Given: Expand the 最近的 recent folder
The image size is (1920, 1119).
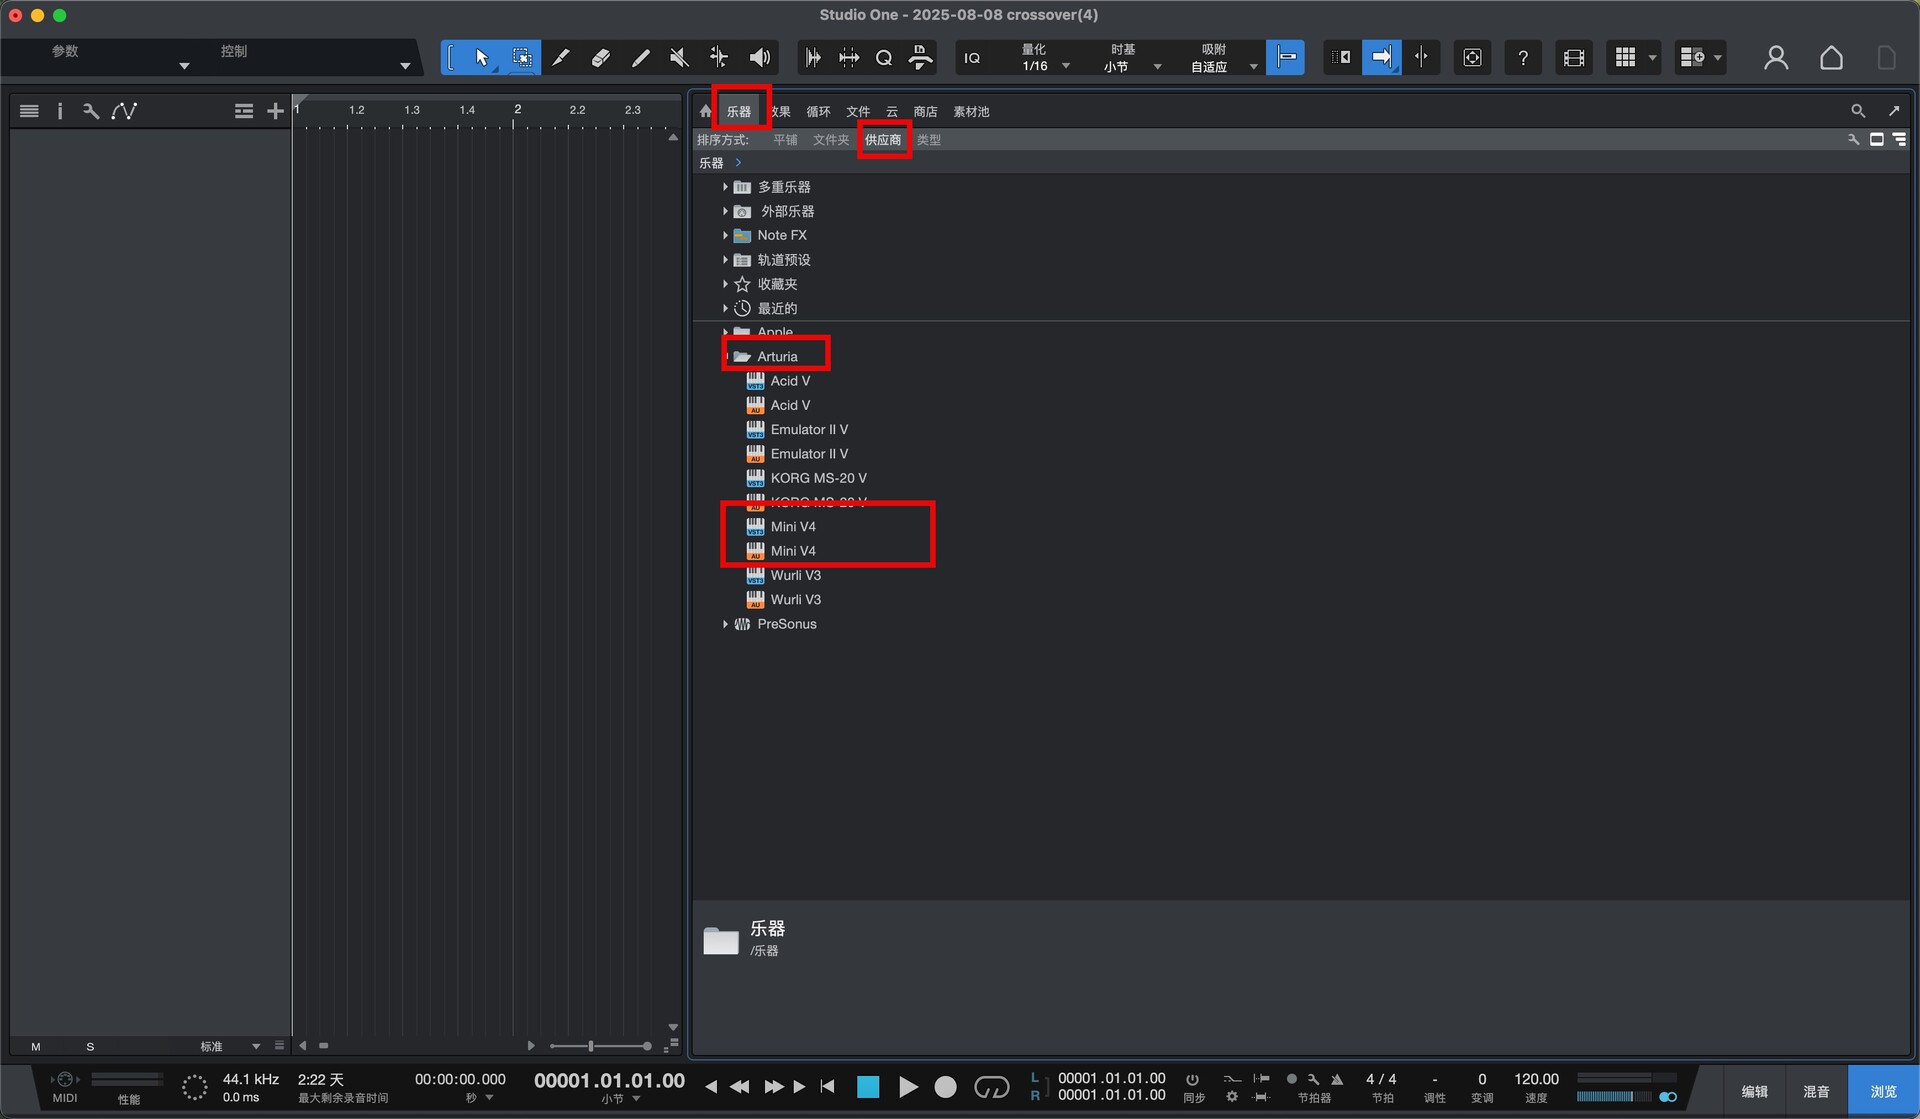Looking at the screenshot, I should 725,308.
